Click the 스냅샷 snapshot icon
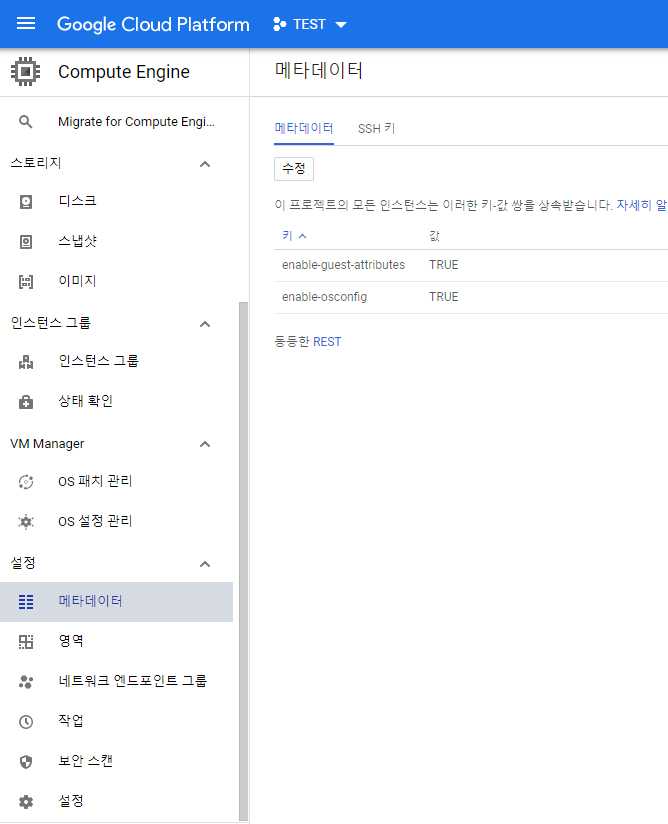The height and width of the screenshot is (824, 668). point(26,242)
